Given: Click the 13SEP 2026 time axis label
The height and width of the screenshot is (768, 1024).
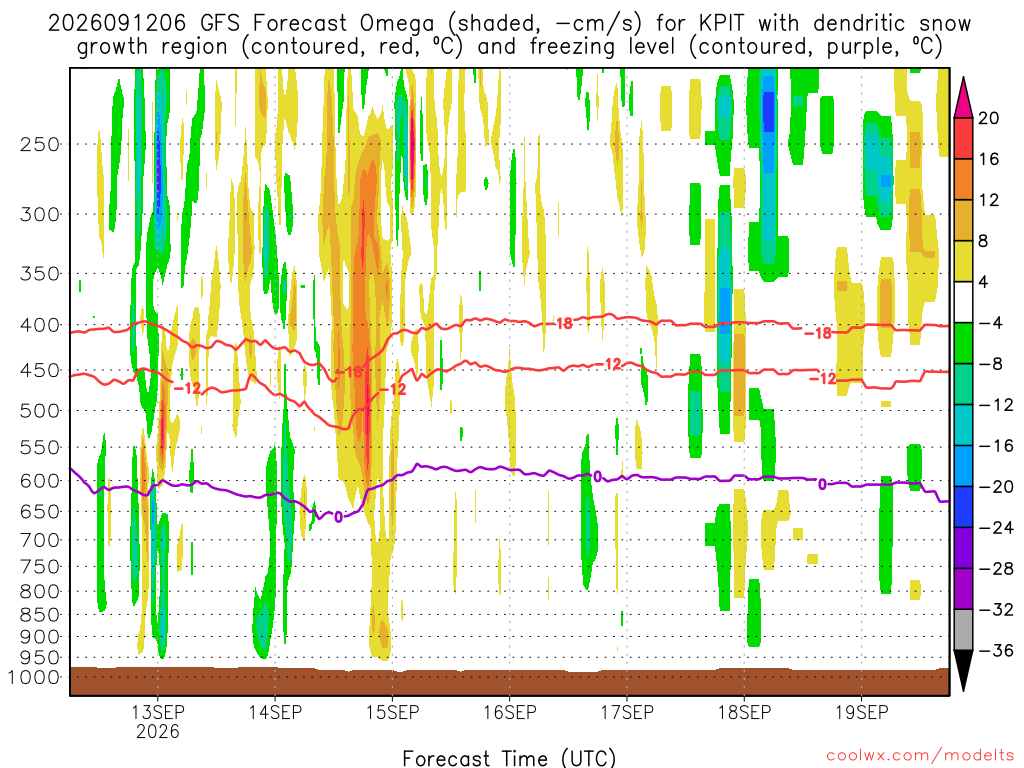Looking at the screenshot, I should [x=157, y=721].
